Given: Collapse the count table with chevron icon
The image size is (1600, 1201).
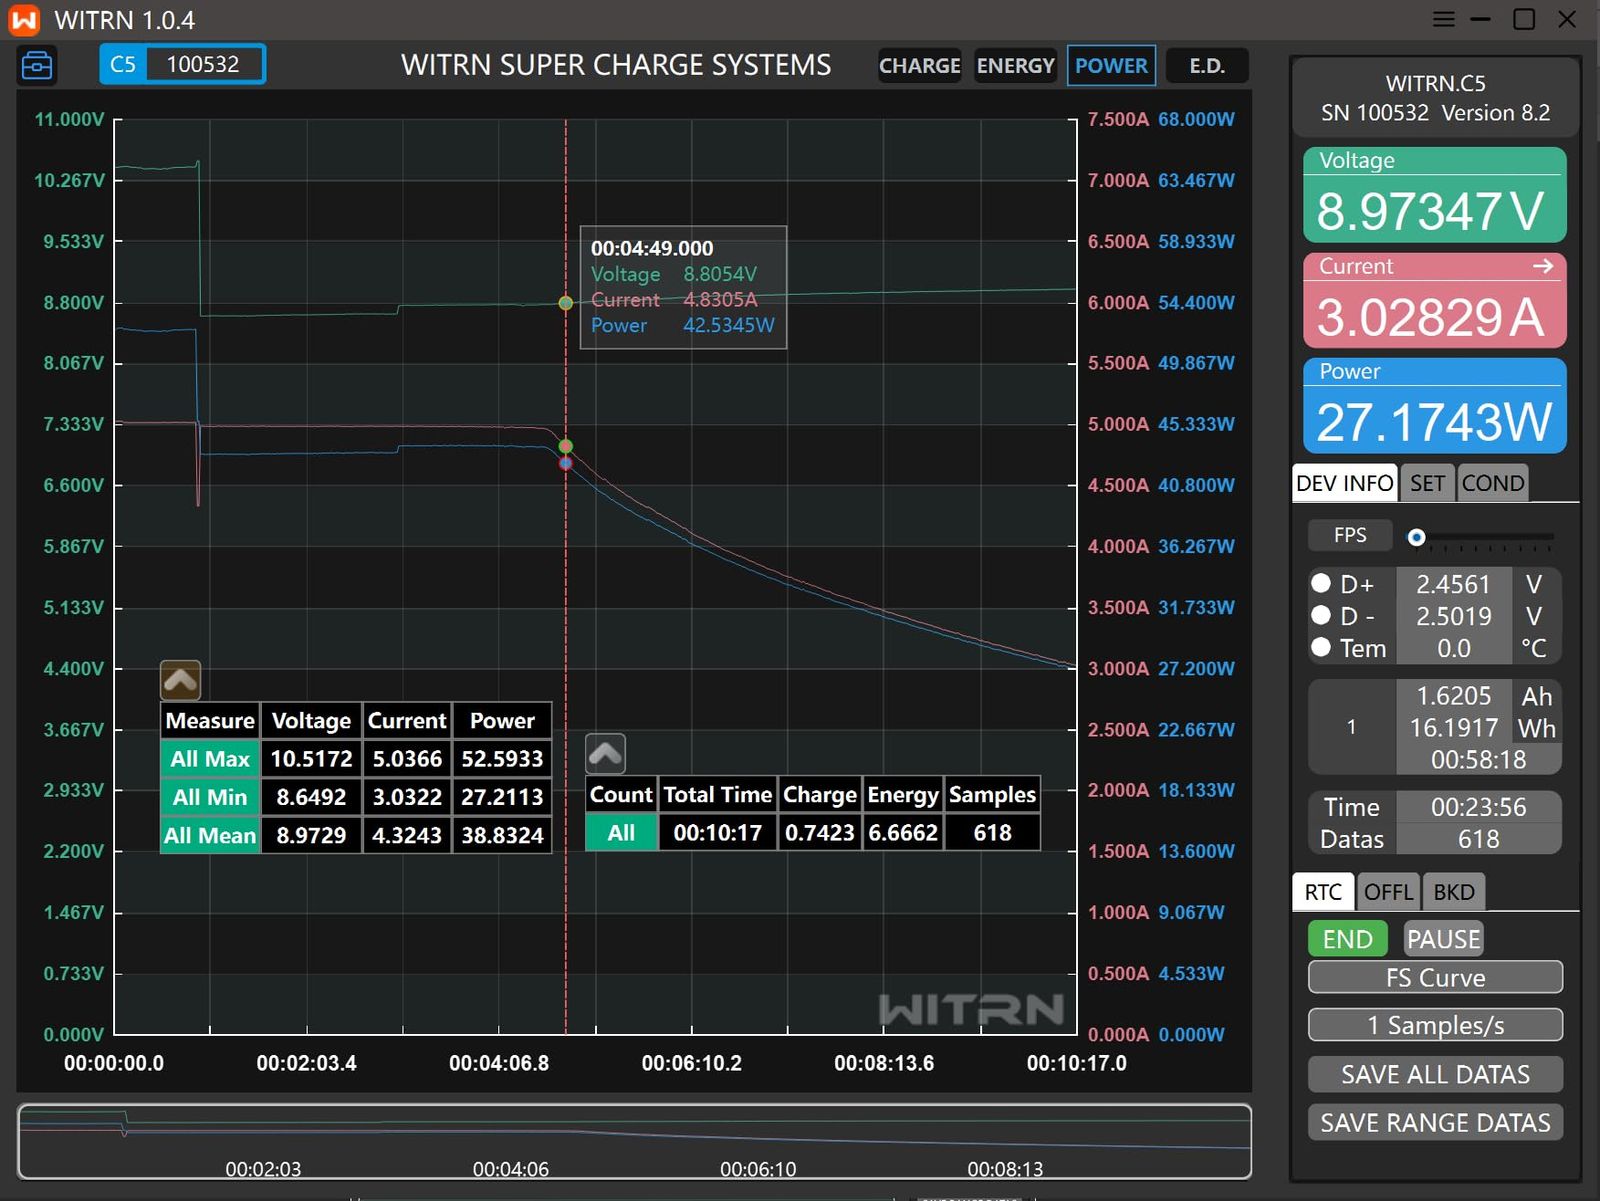Looking at the screenshot, I should click(605, 754).
